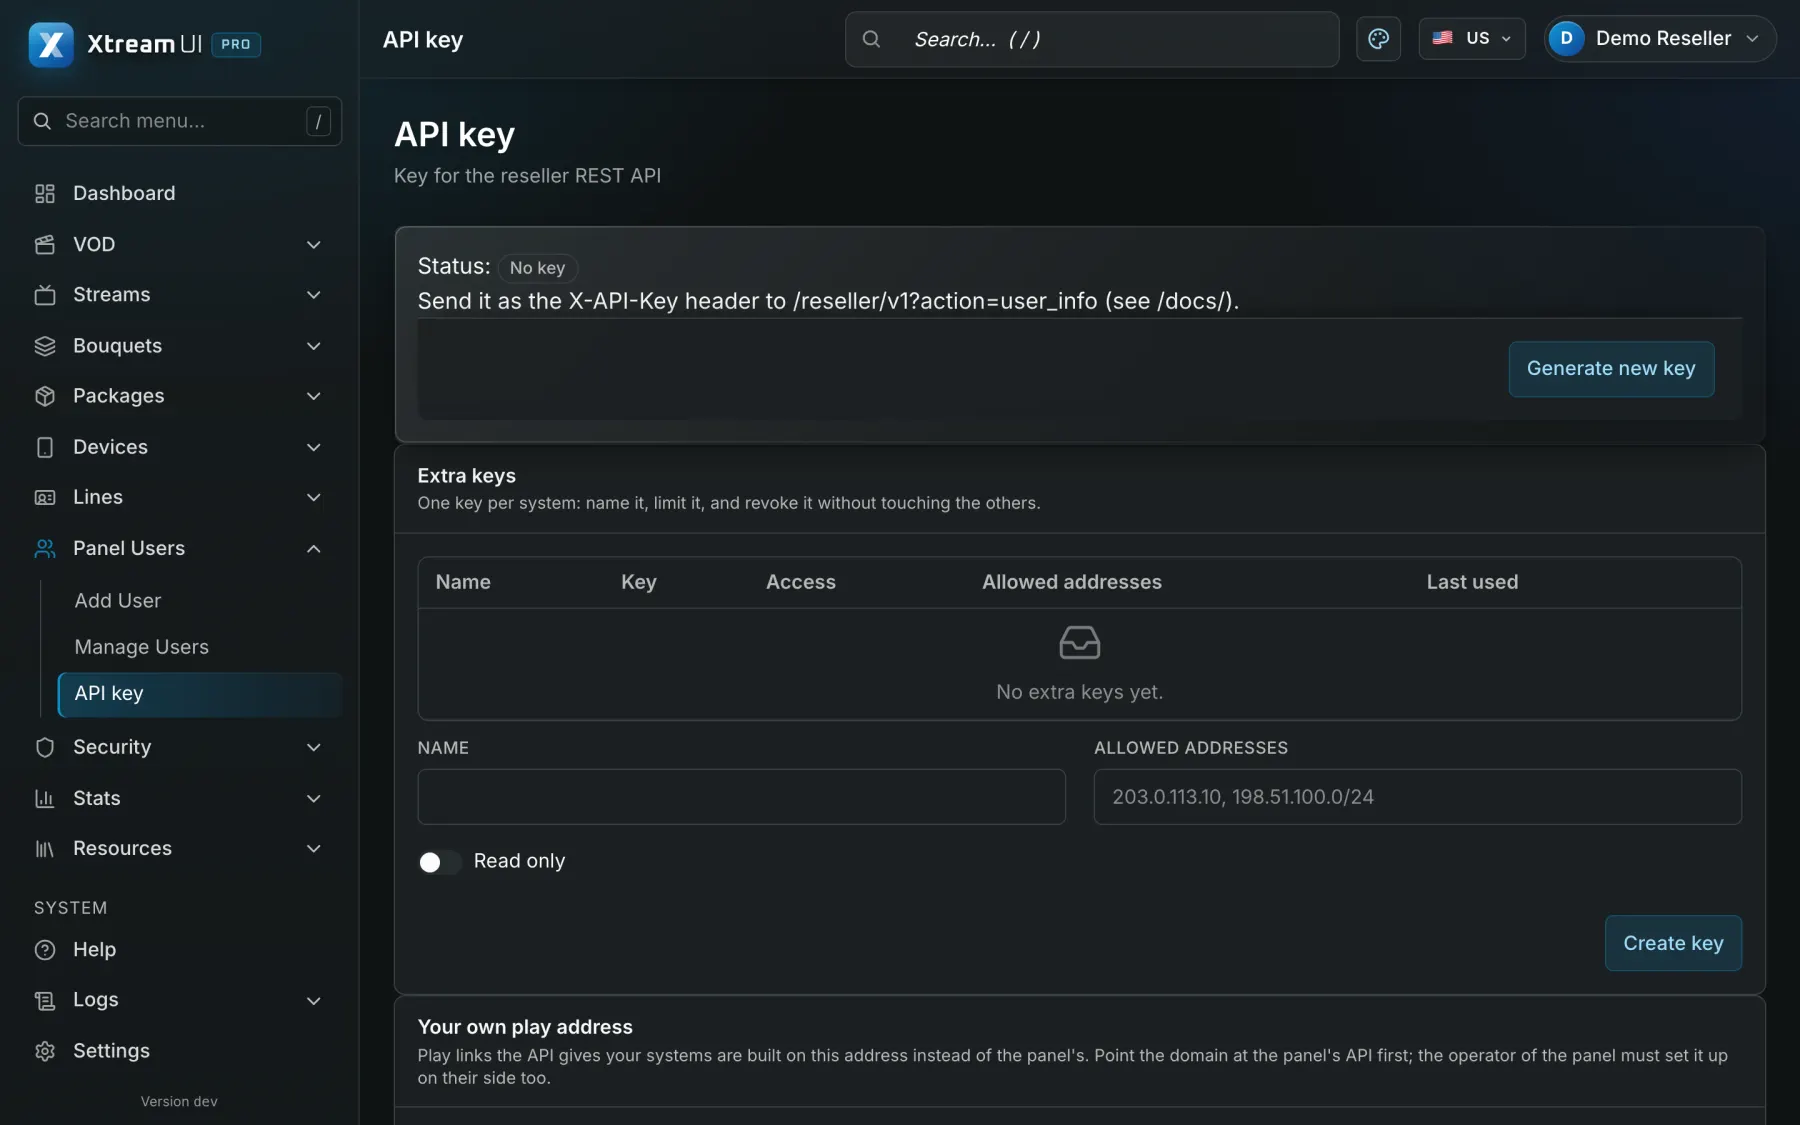Click the Stats chart icon
This screenshot has width=1800, height=1125.
45,798
